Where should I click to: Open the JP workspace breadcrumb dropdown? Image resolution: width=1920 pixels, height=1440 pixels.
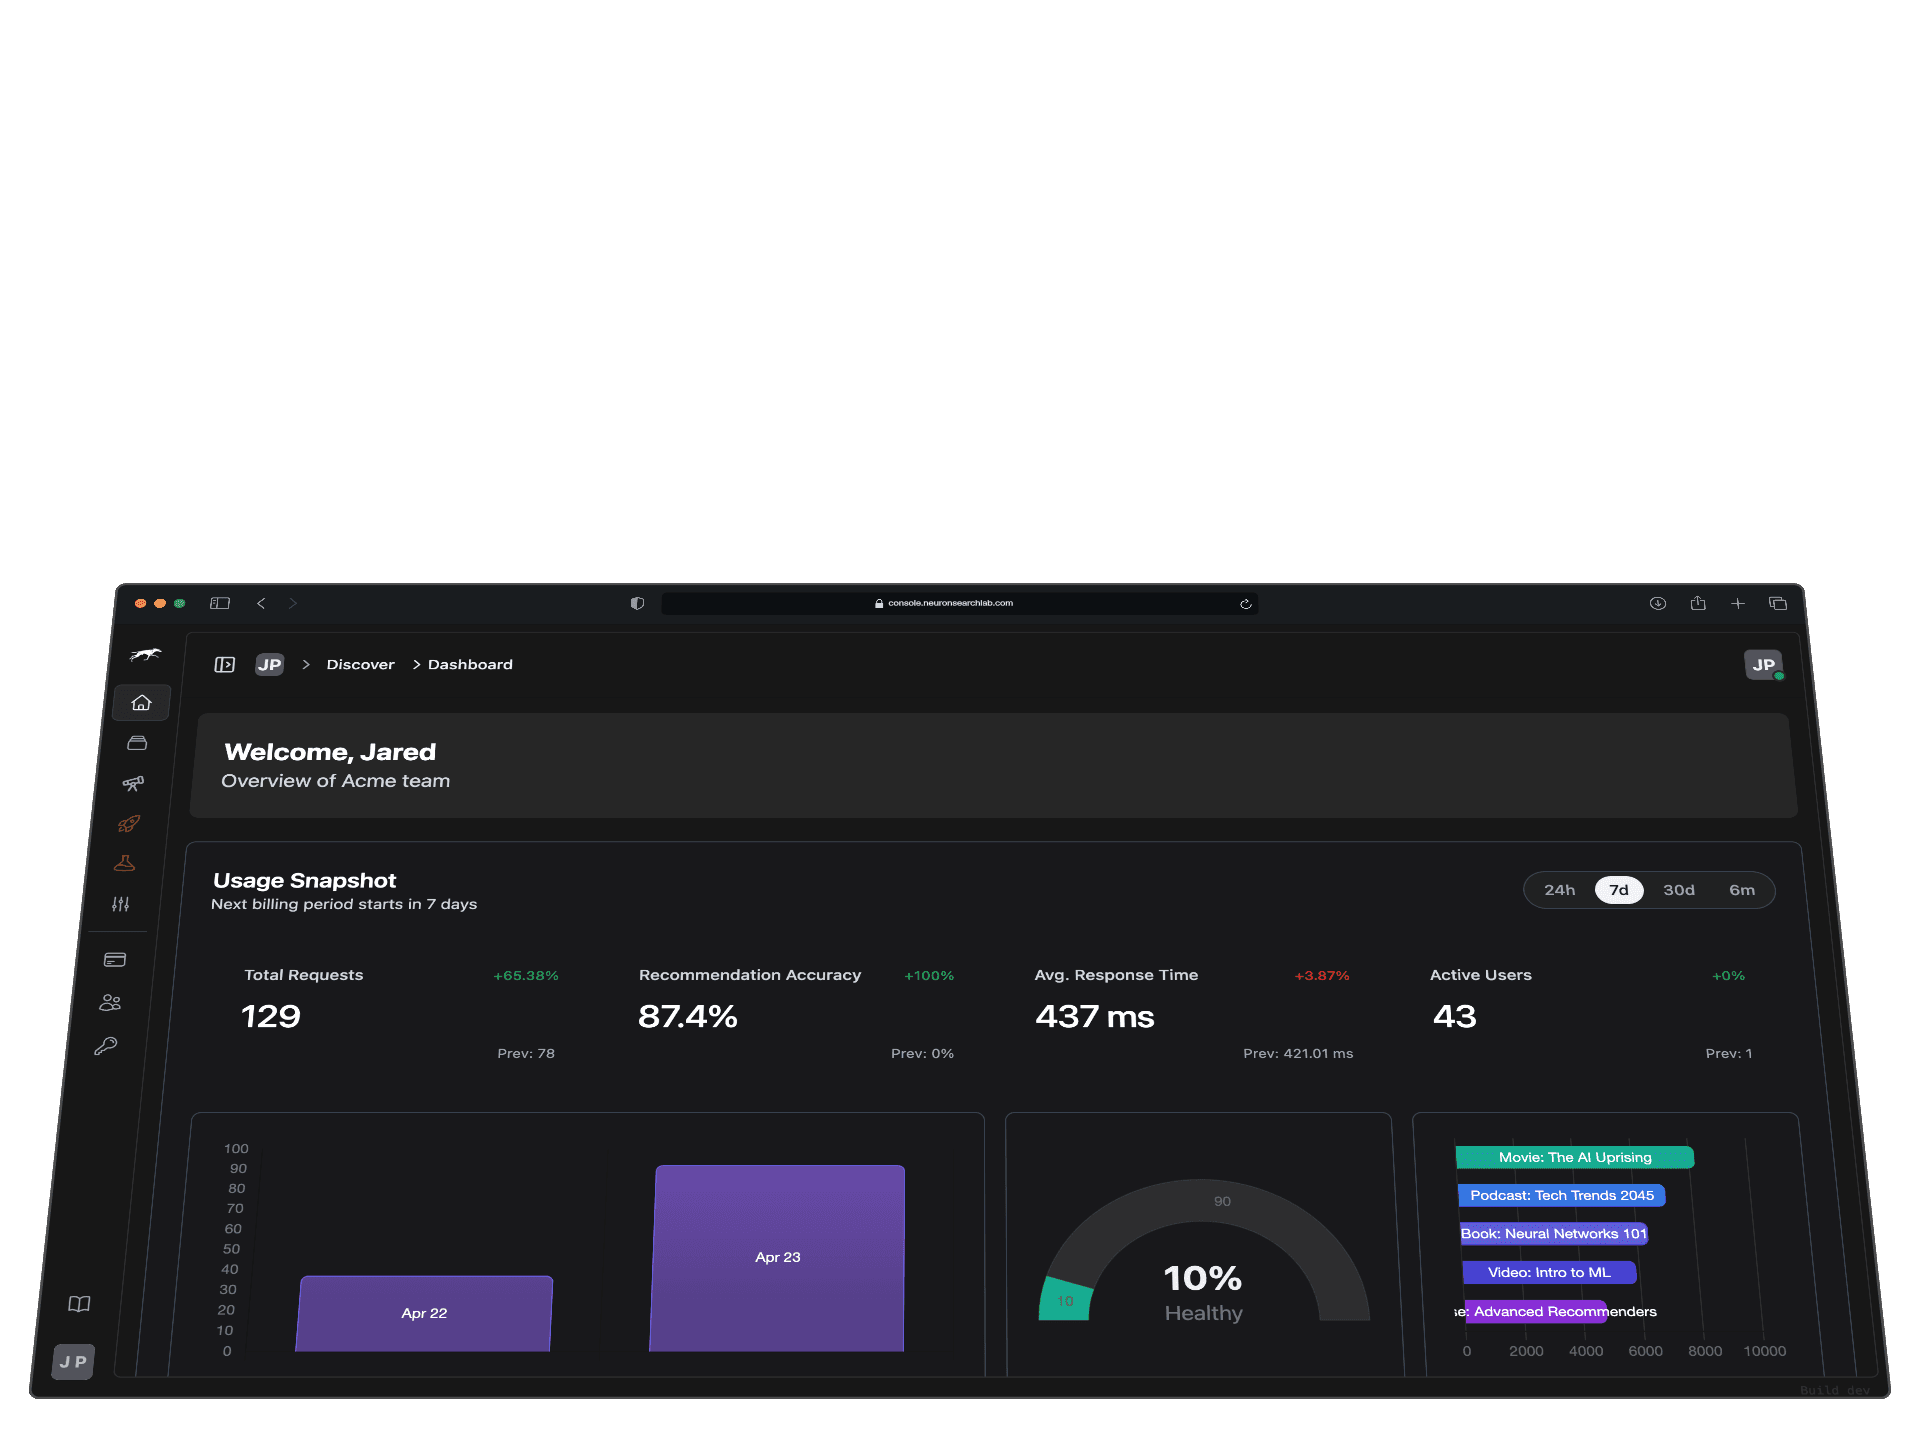tap(269, 664)
